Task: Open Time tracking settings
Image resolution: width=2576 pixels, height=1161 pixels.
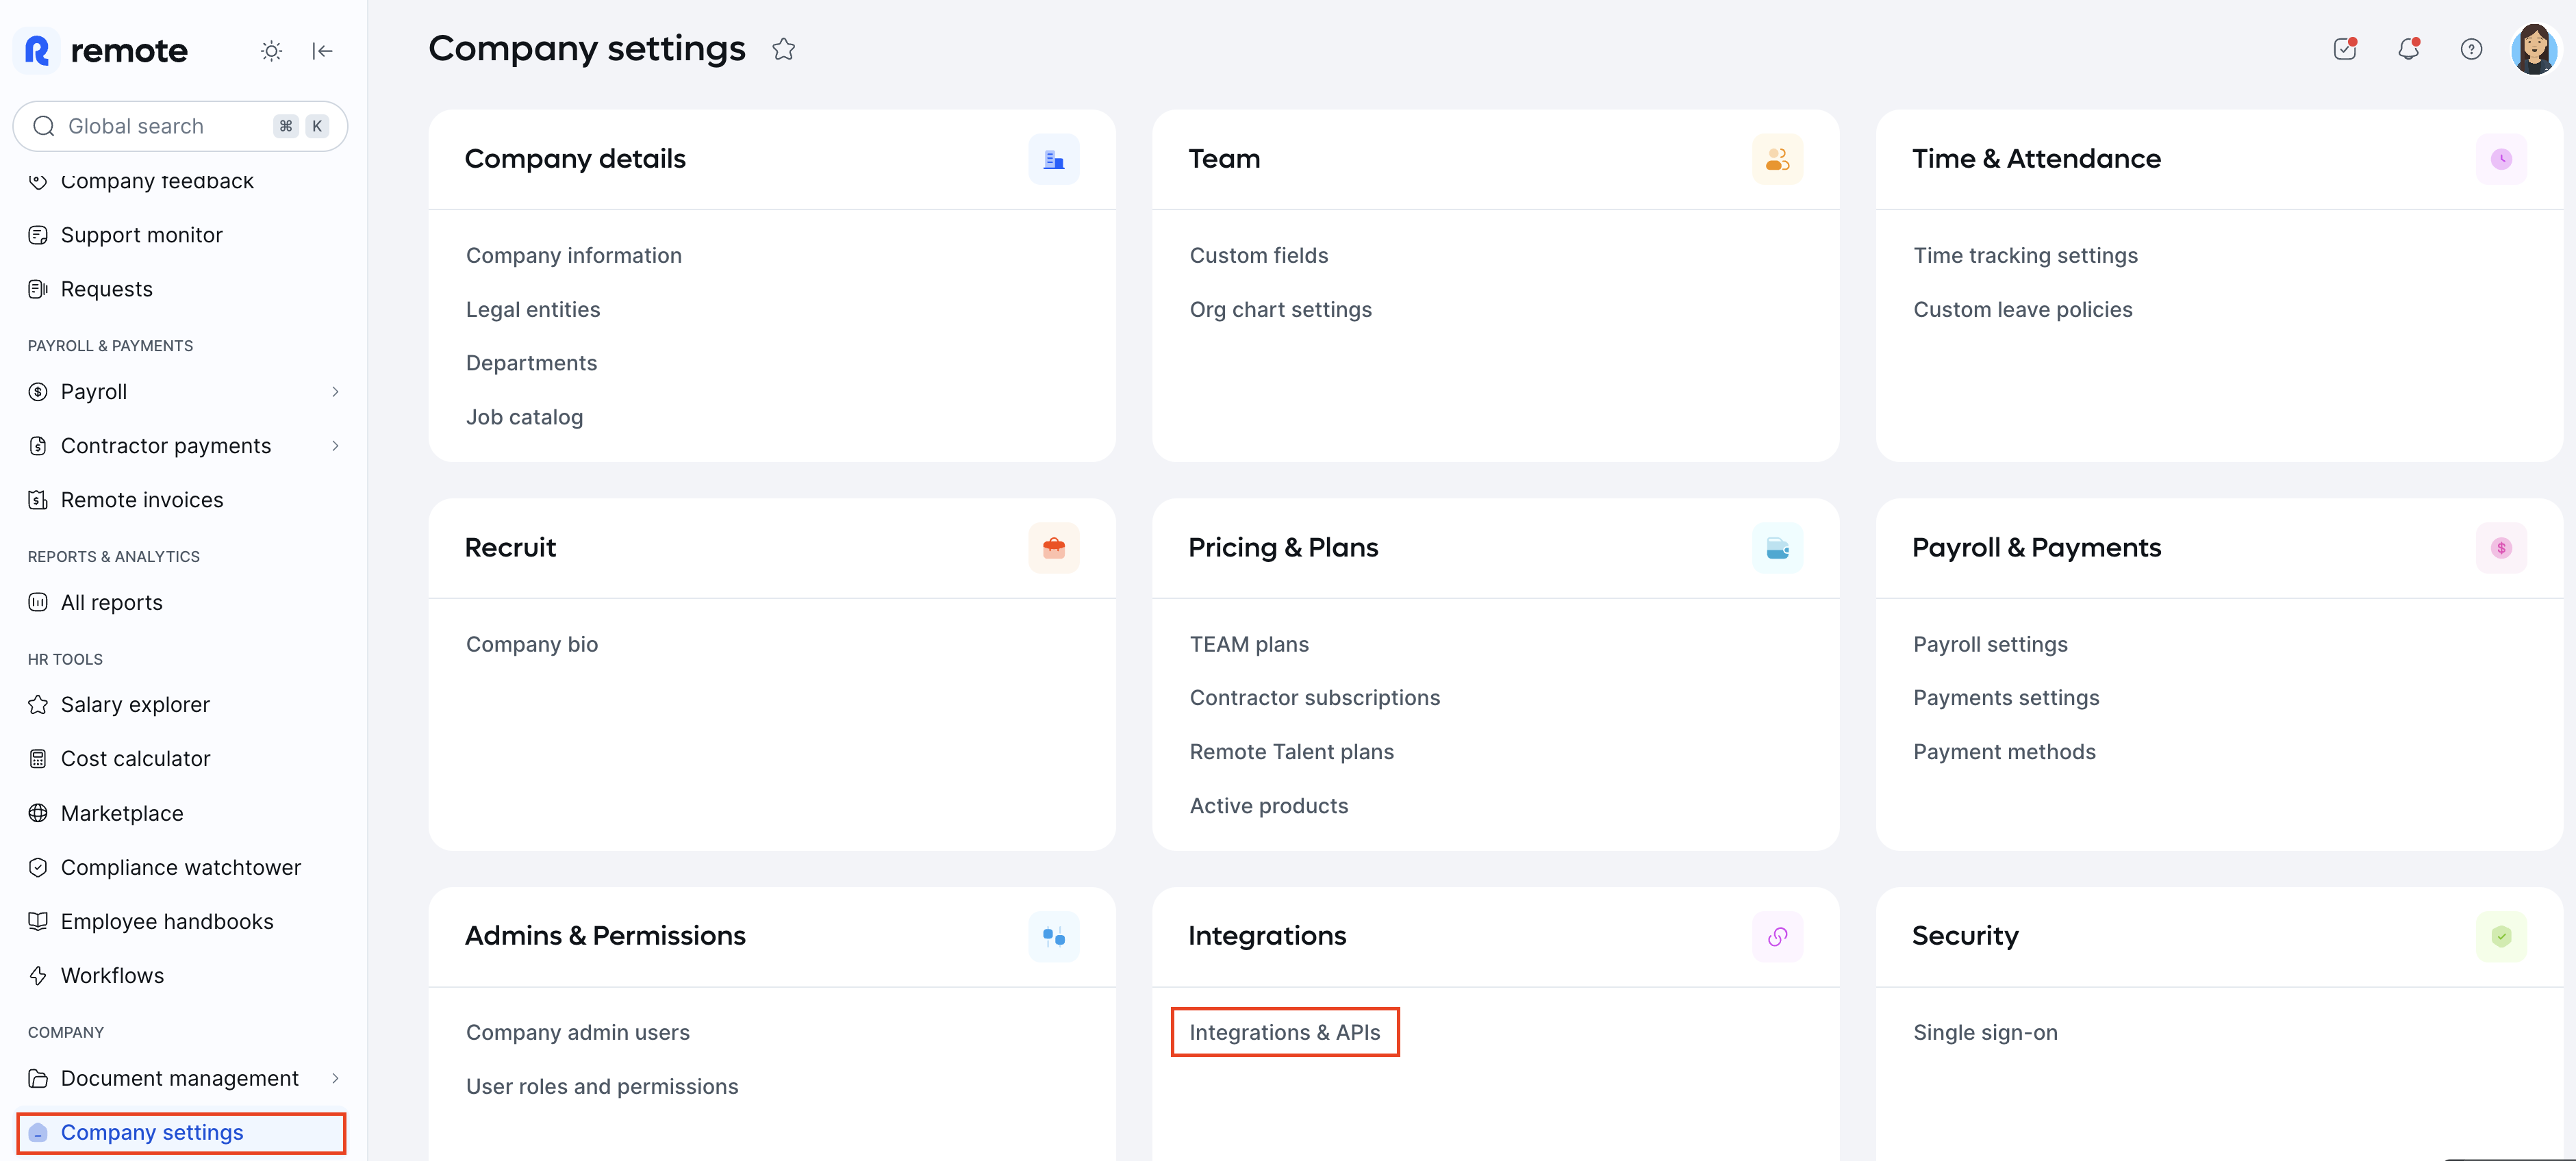Action: (2025, 255)
